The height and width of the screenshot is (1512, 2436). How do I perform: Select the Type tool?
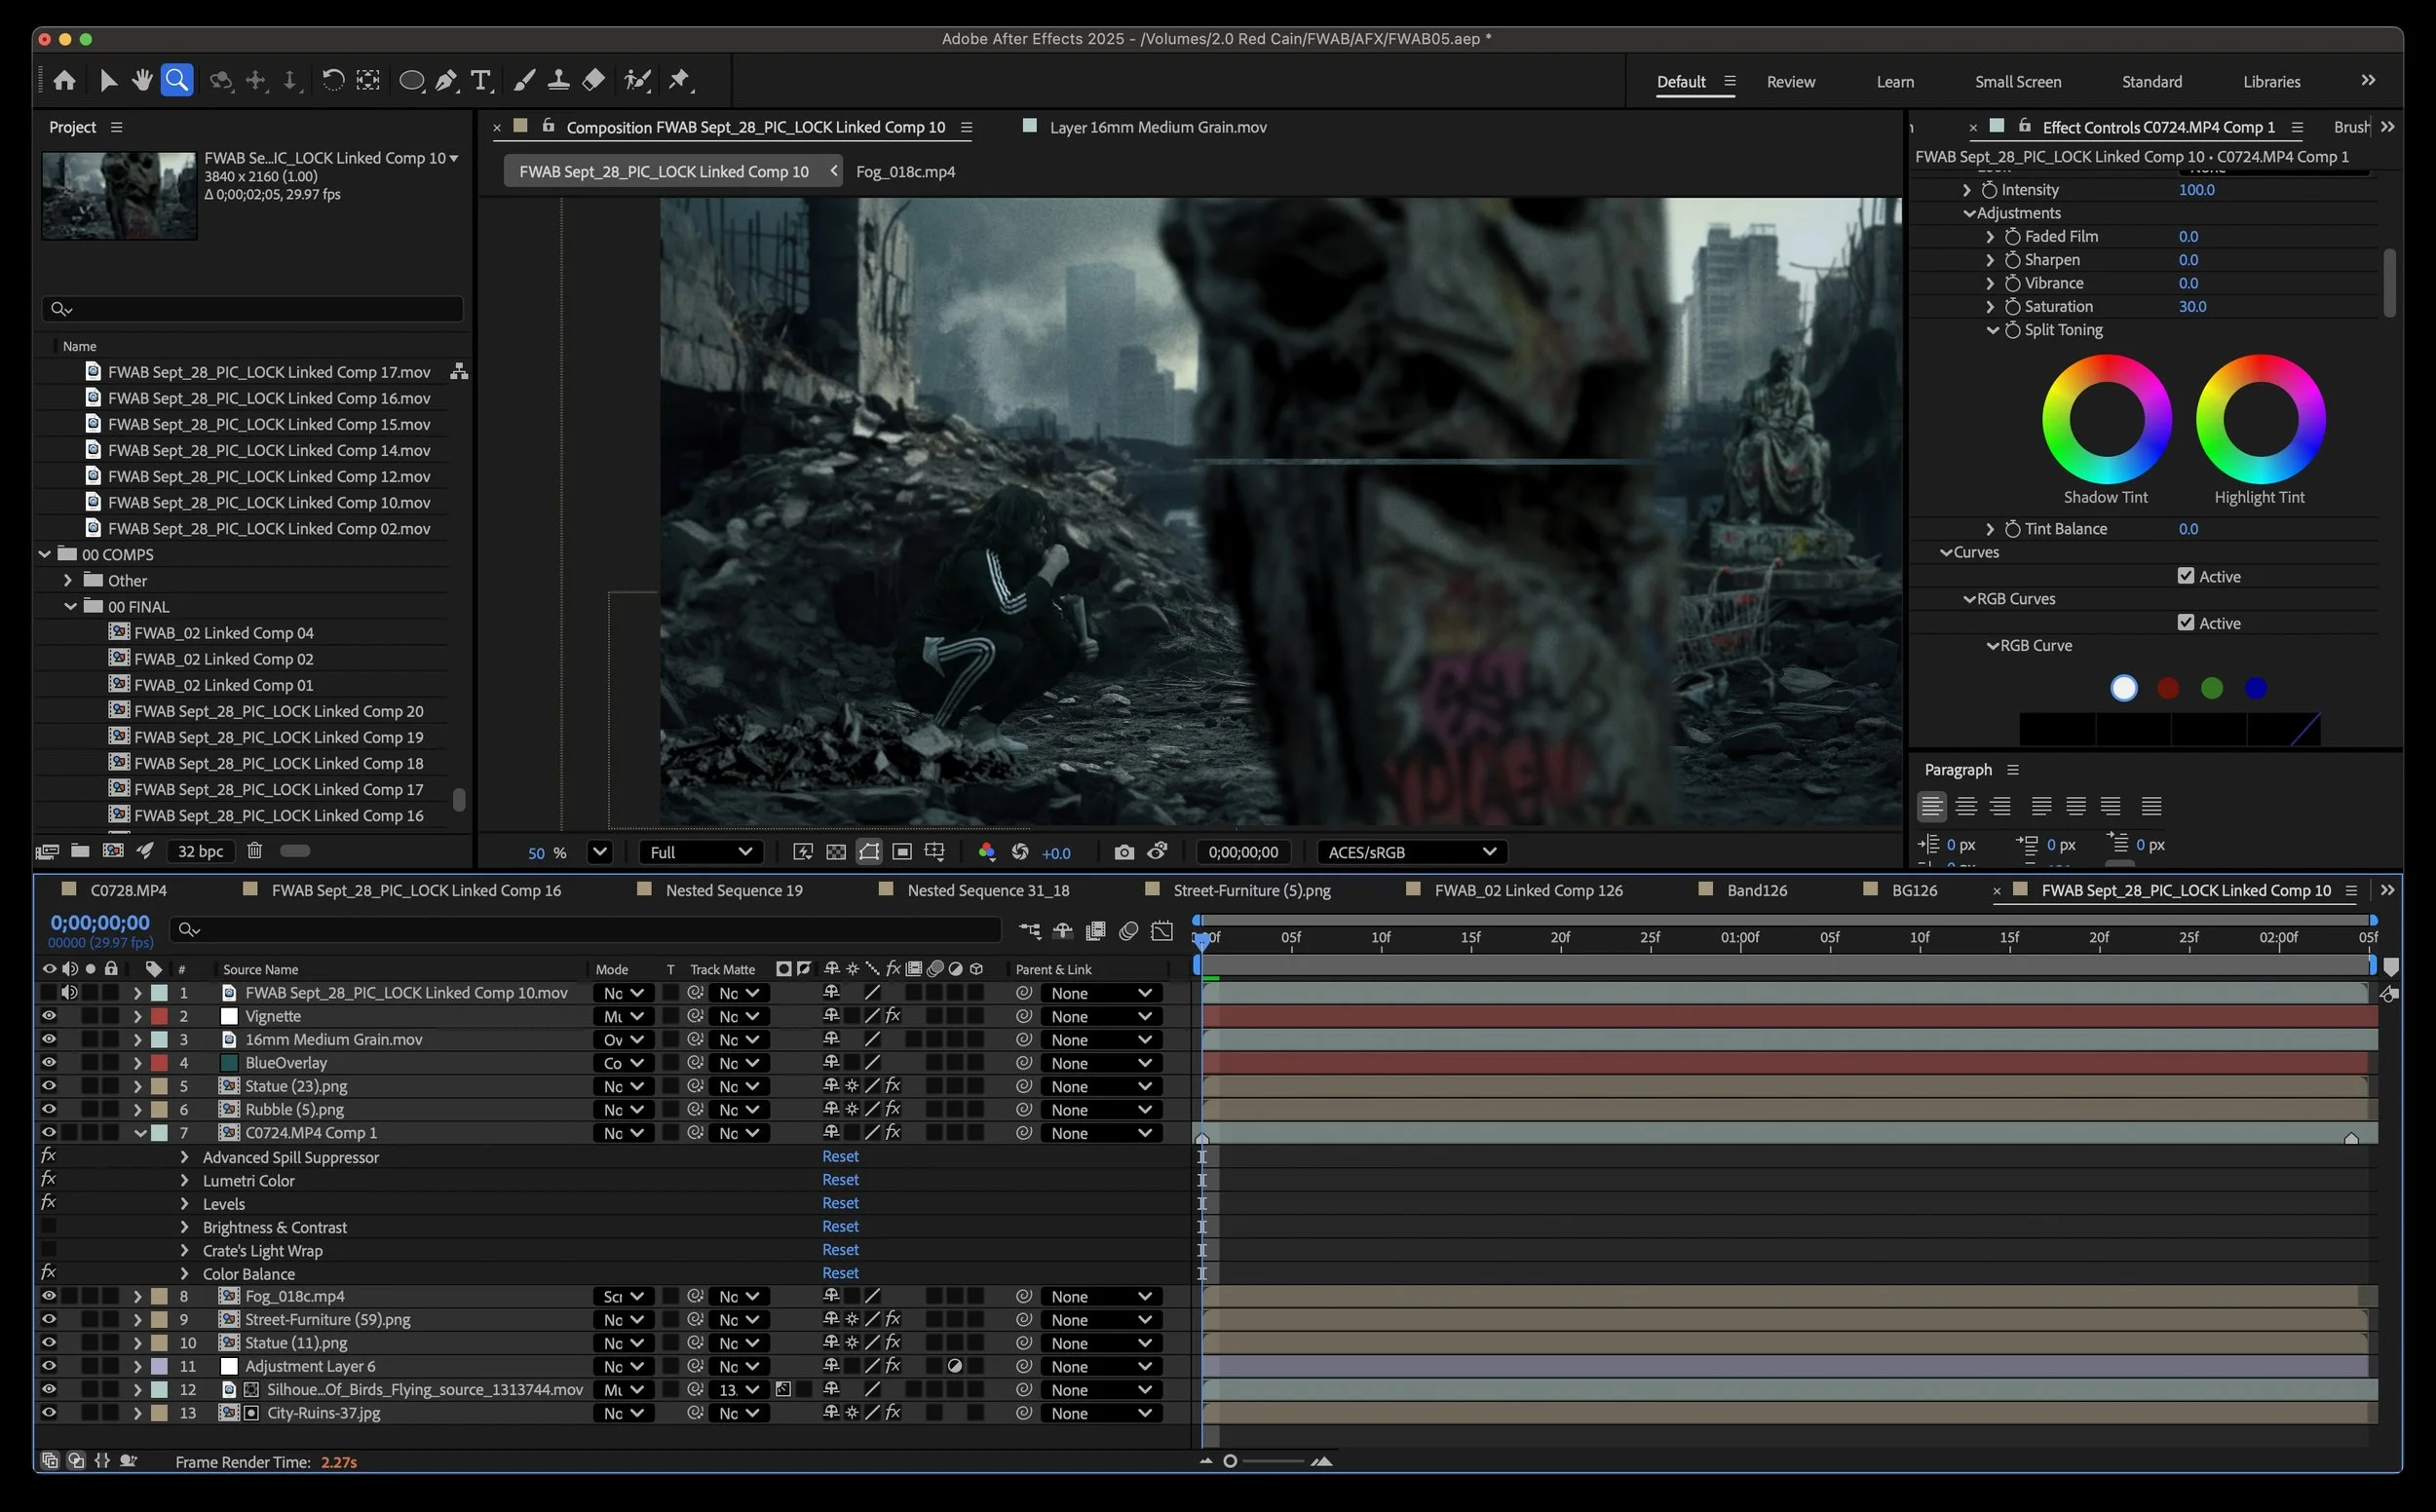[x=481, y=80]
